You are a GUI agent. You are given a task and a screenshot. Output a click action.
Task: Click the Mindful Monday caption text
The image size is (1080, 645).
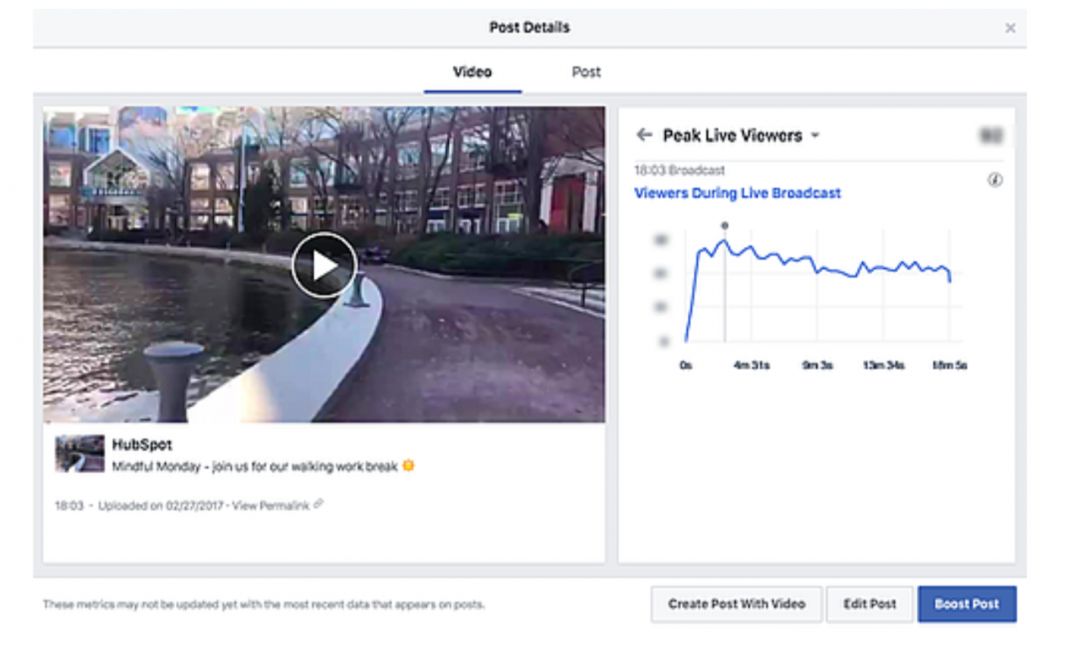click(x=255, y=466)
